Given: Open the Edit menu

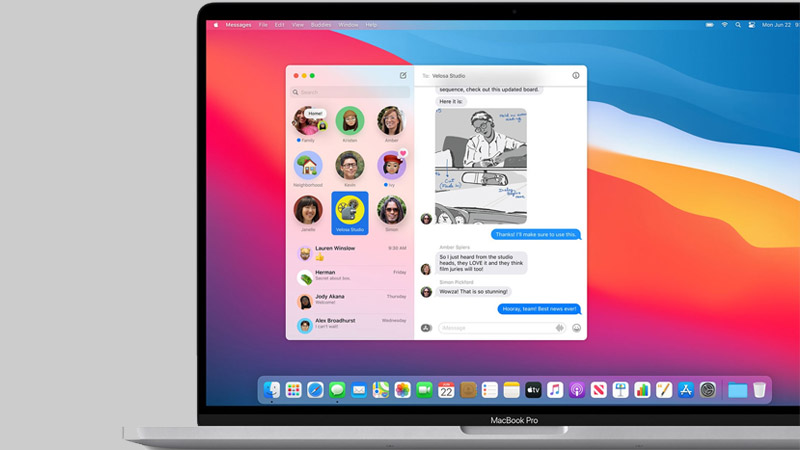Looking at the screenshot, I should 280,25.
